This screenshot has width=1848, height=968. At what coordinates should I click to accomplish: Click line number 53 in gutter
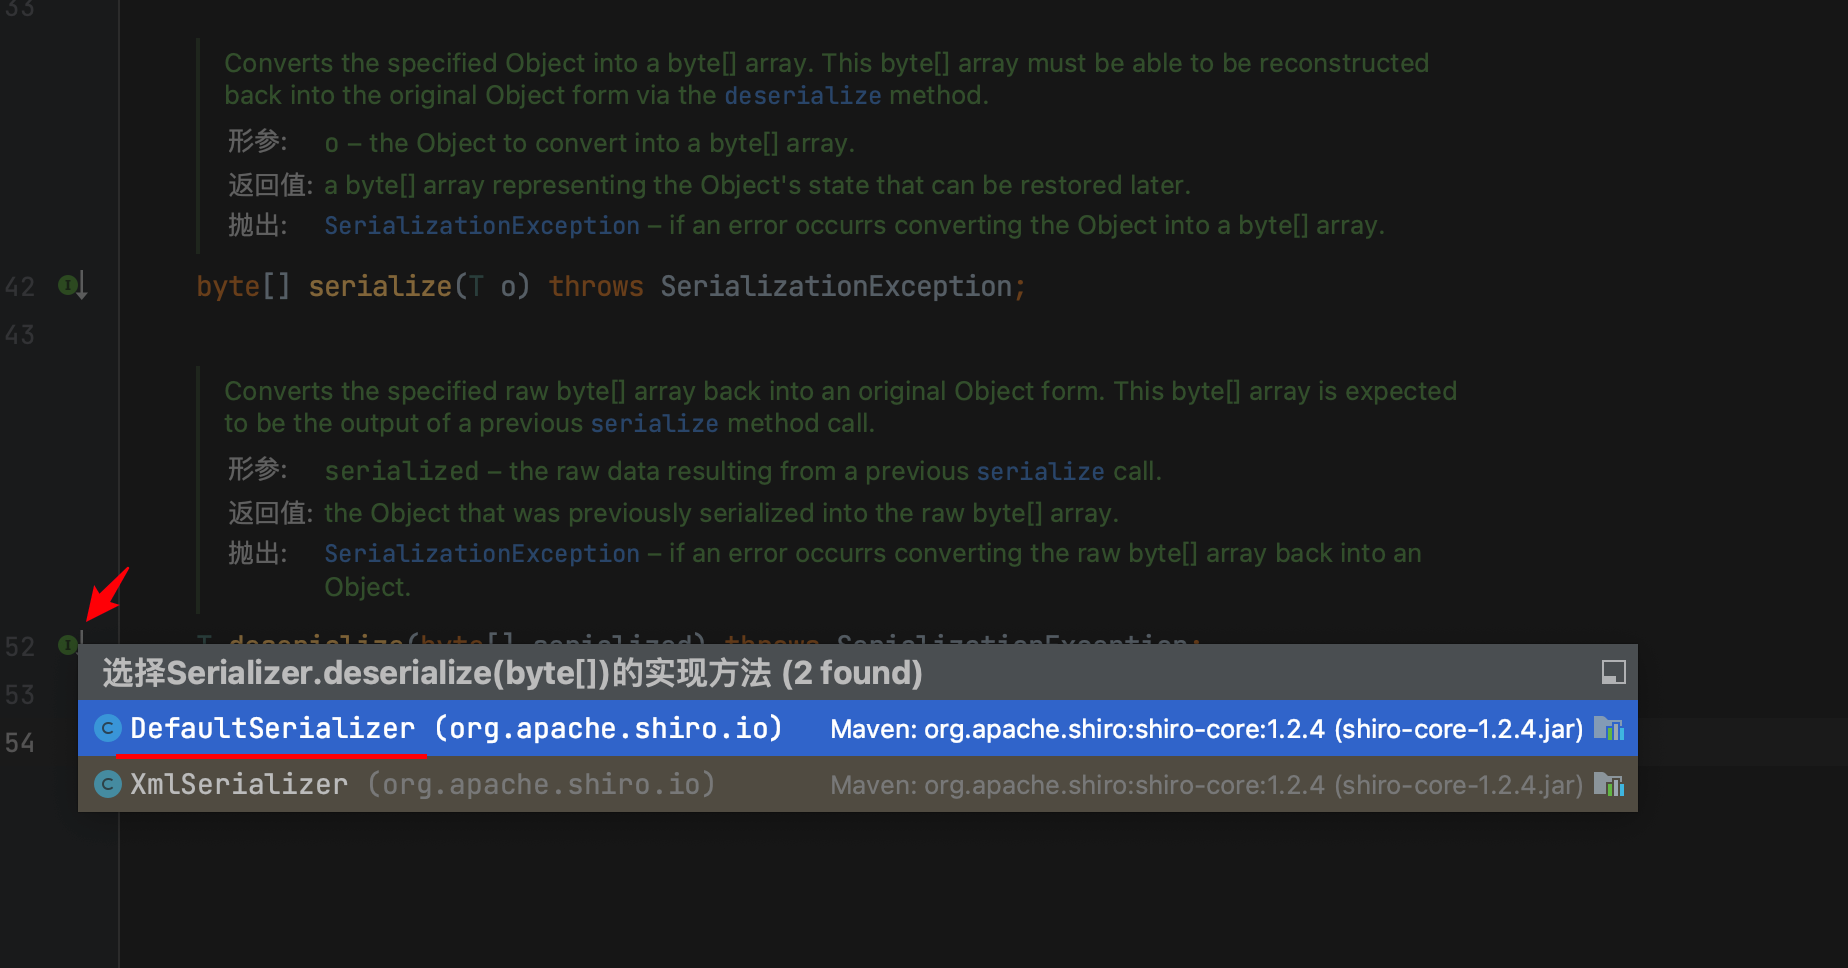(20, 695)
